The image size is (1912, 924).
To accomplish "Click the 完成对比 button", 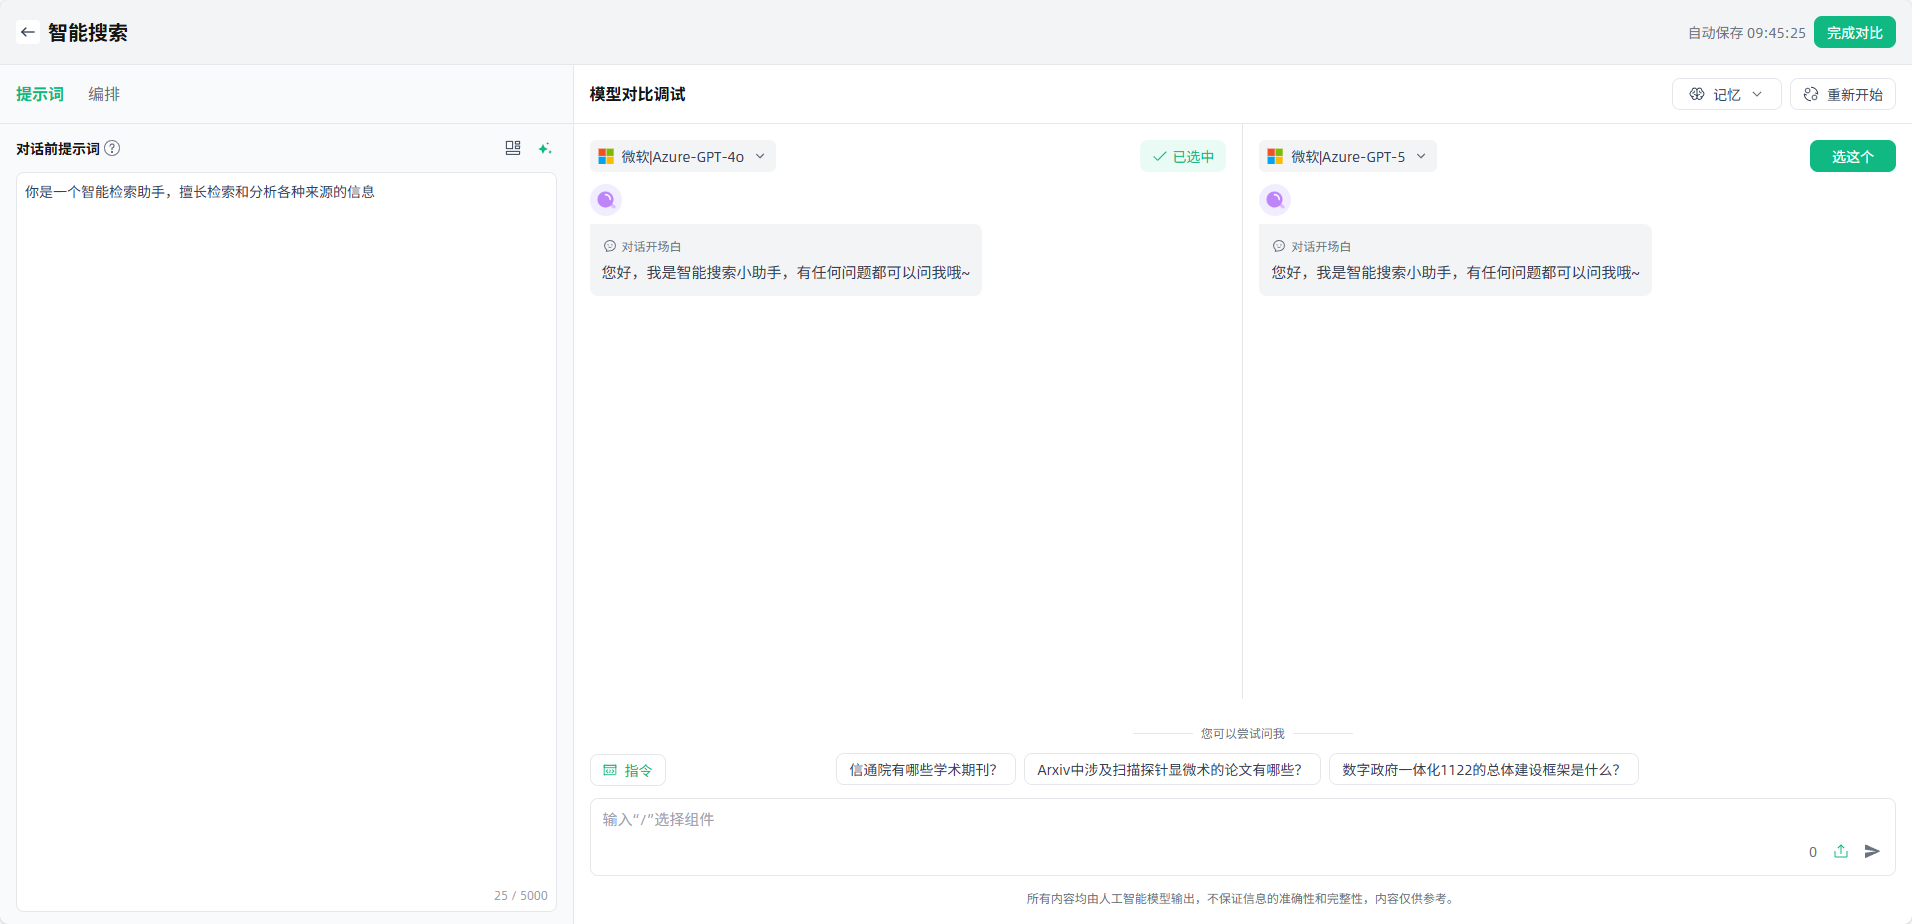I will (x=1854, y=32).
